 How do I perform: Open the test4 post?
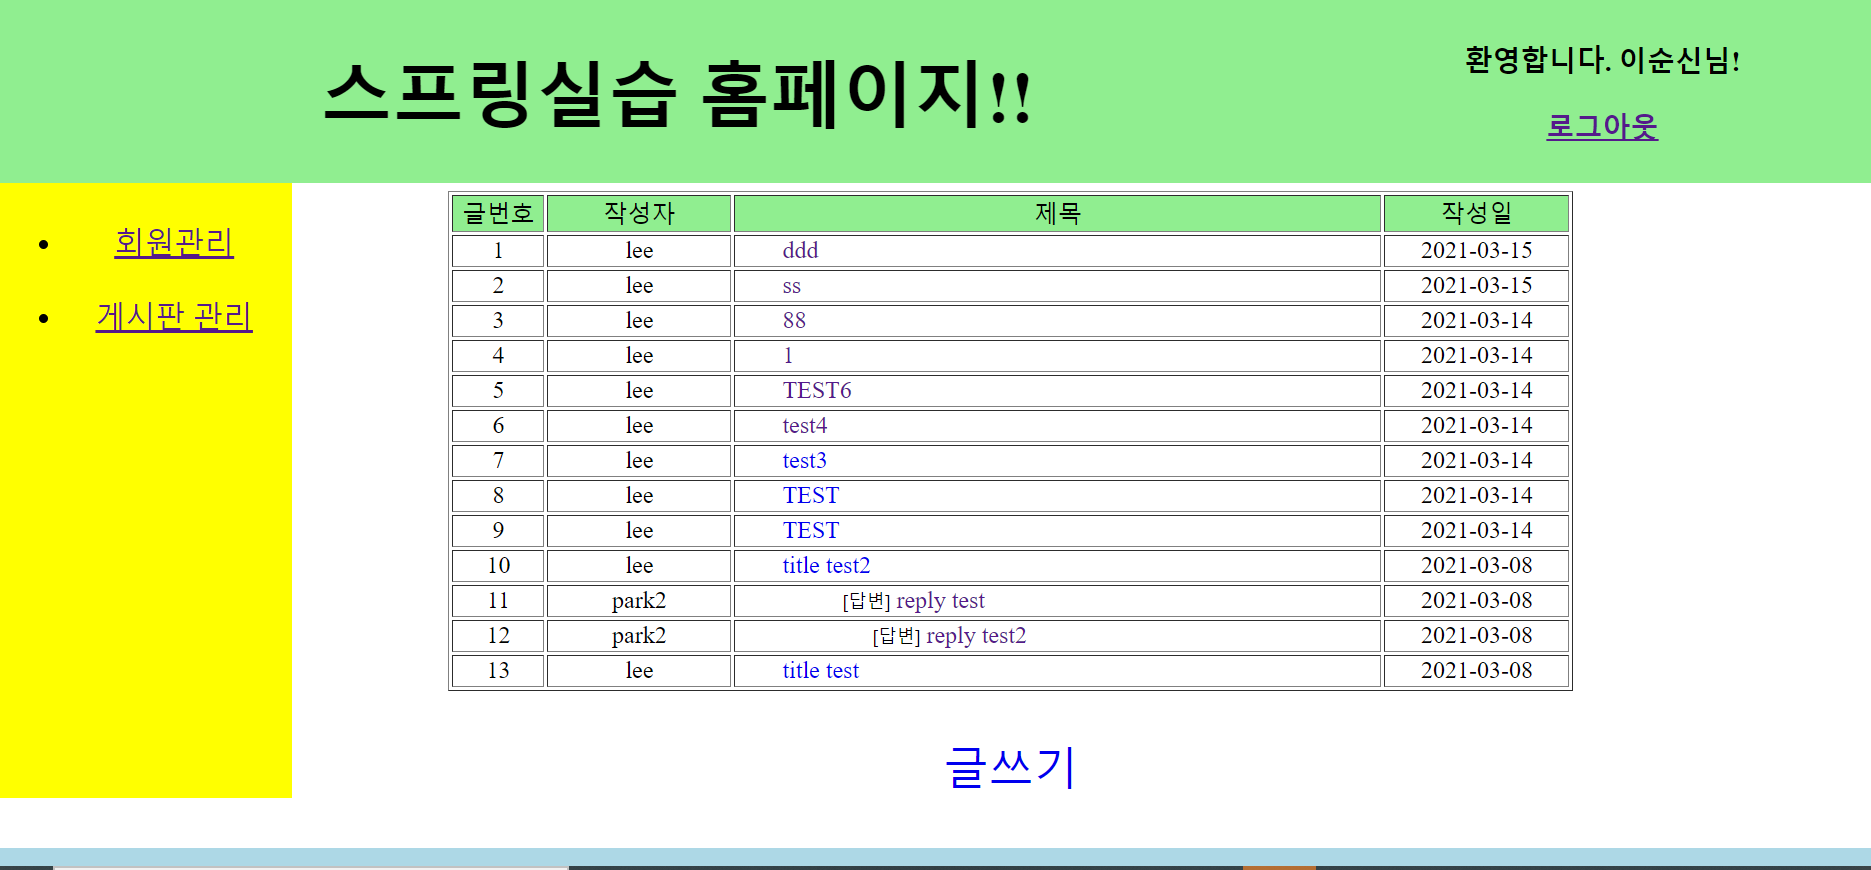[805, 426]
